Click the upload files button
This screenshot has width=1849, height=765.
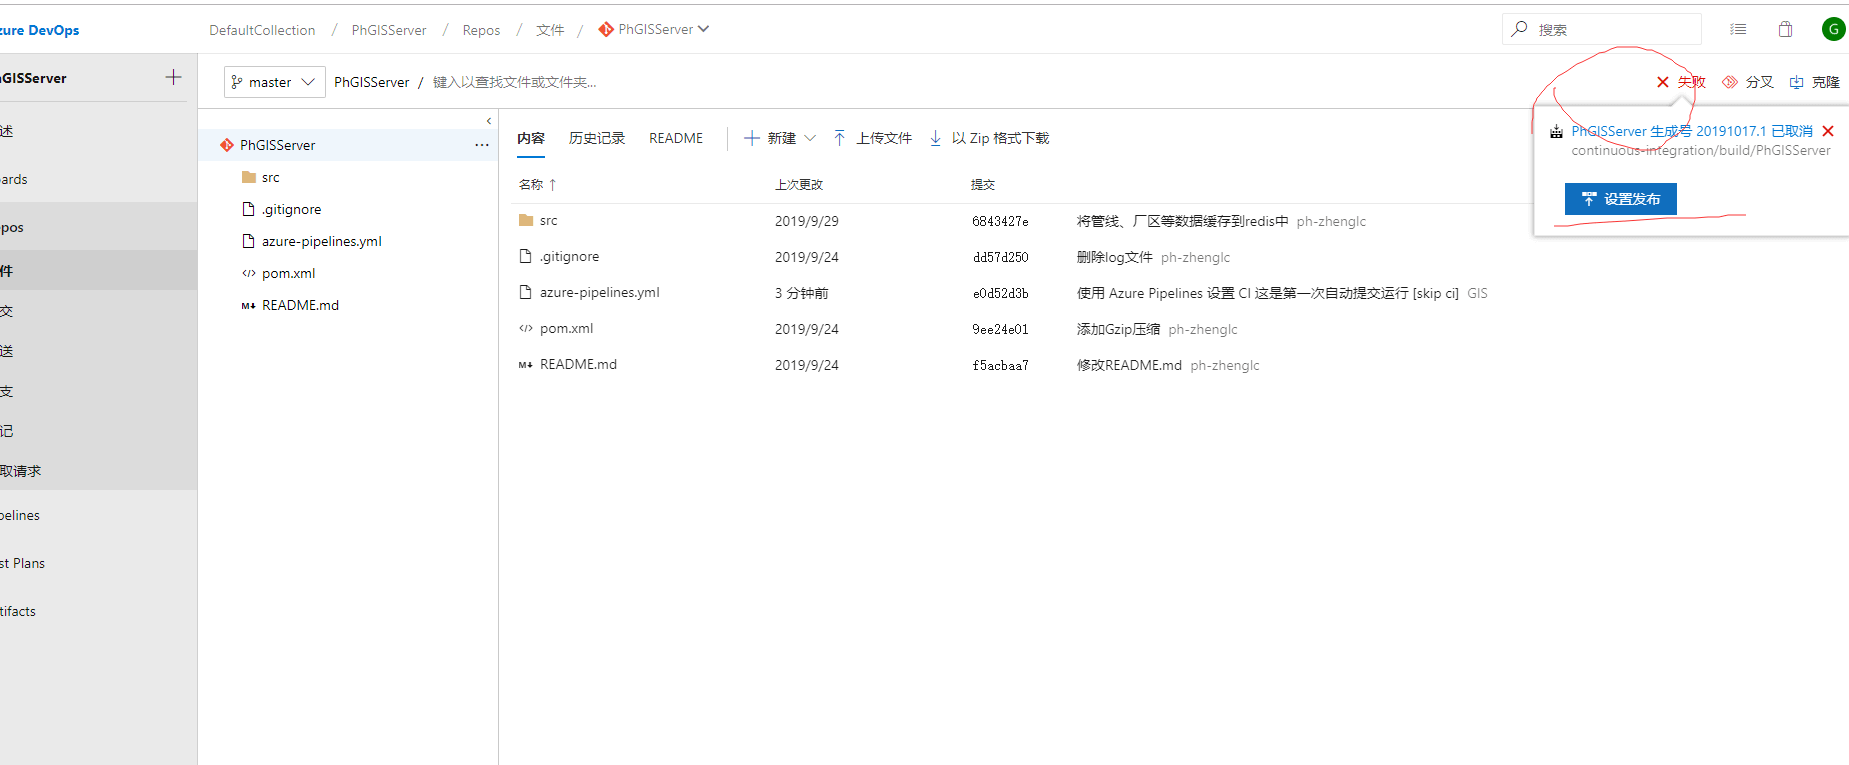pyautogui.click(x=872, y=138)
